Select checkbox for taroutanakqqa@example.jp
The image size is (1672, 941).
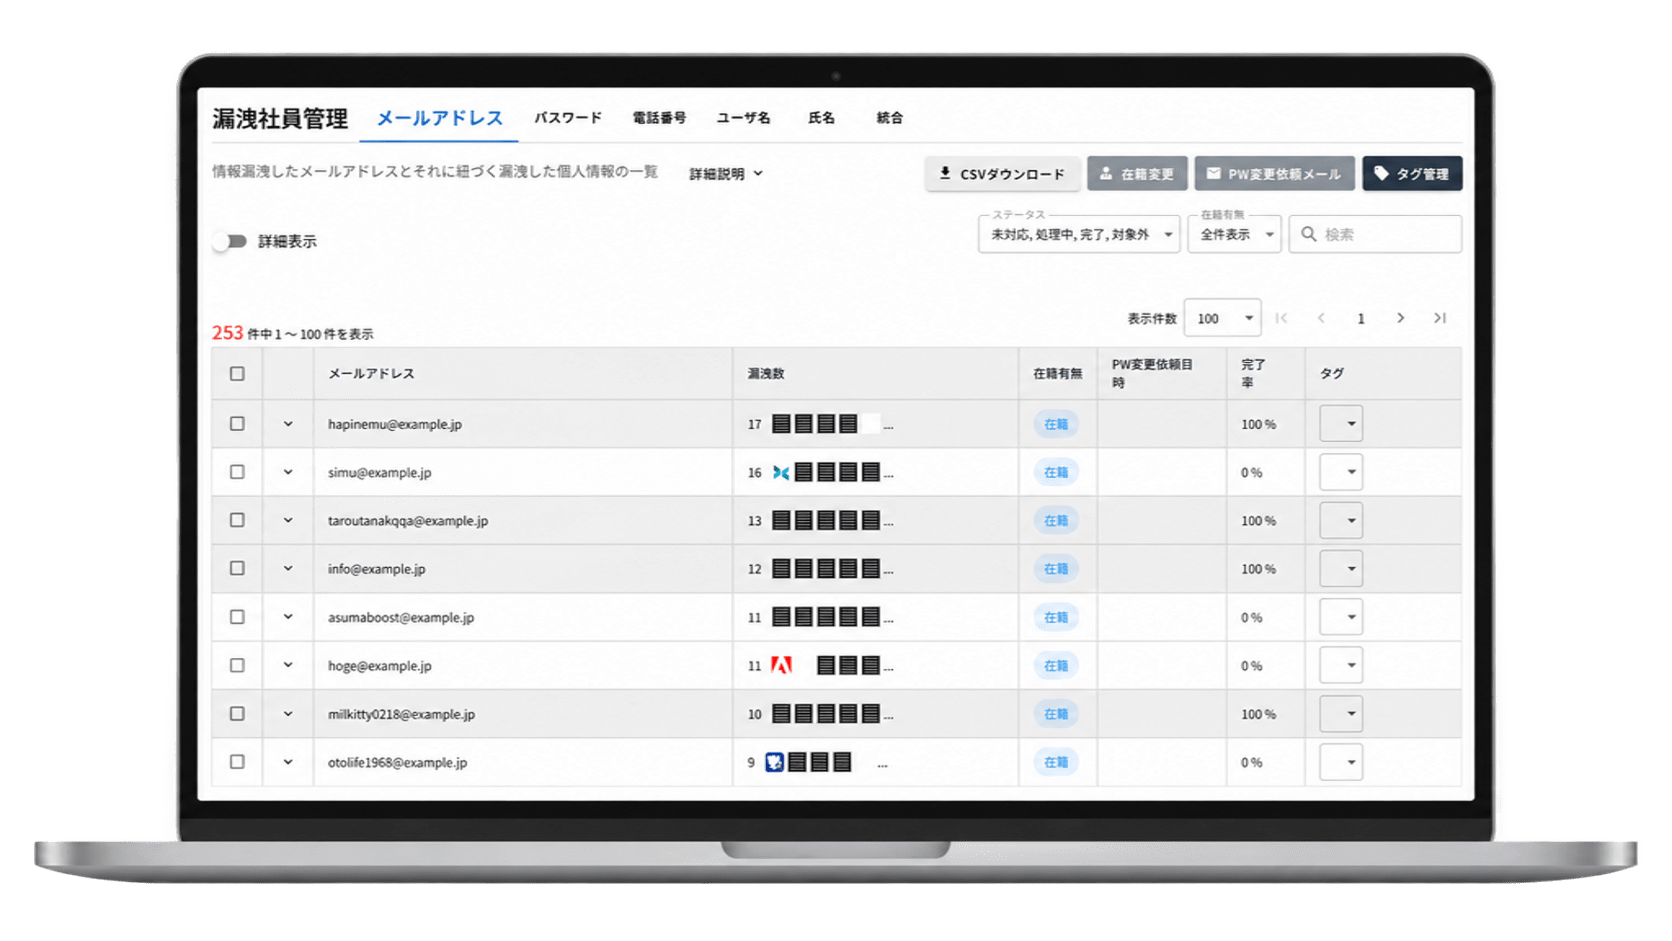point(237,520)
